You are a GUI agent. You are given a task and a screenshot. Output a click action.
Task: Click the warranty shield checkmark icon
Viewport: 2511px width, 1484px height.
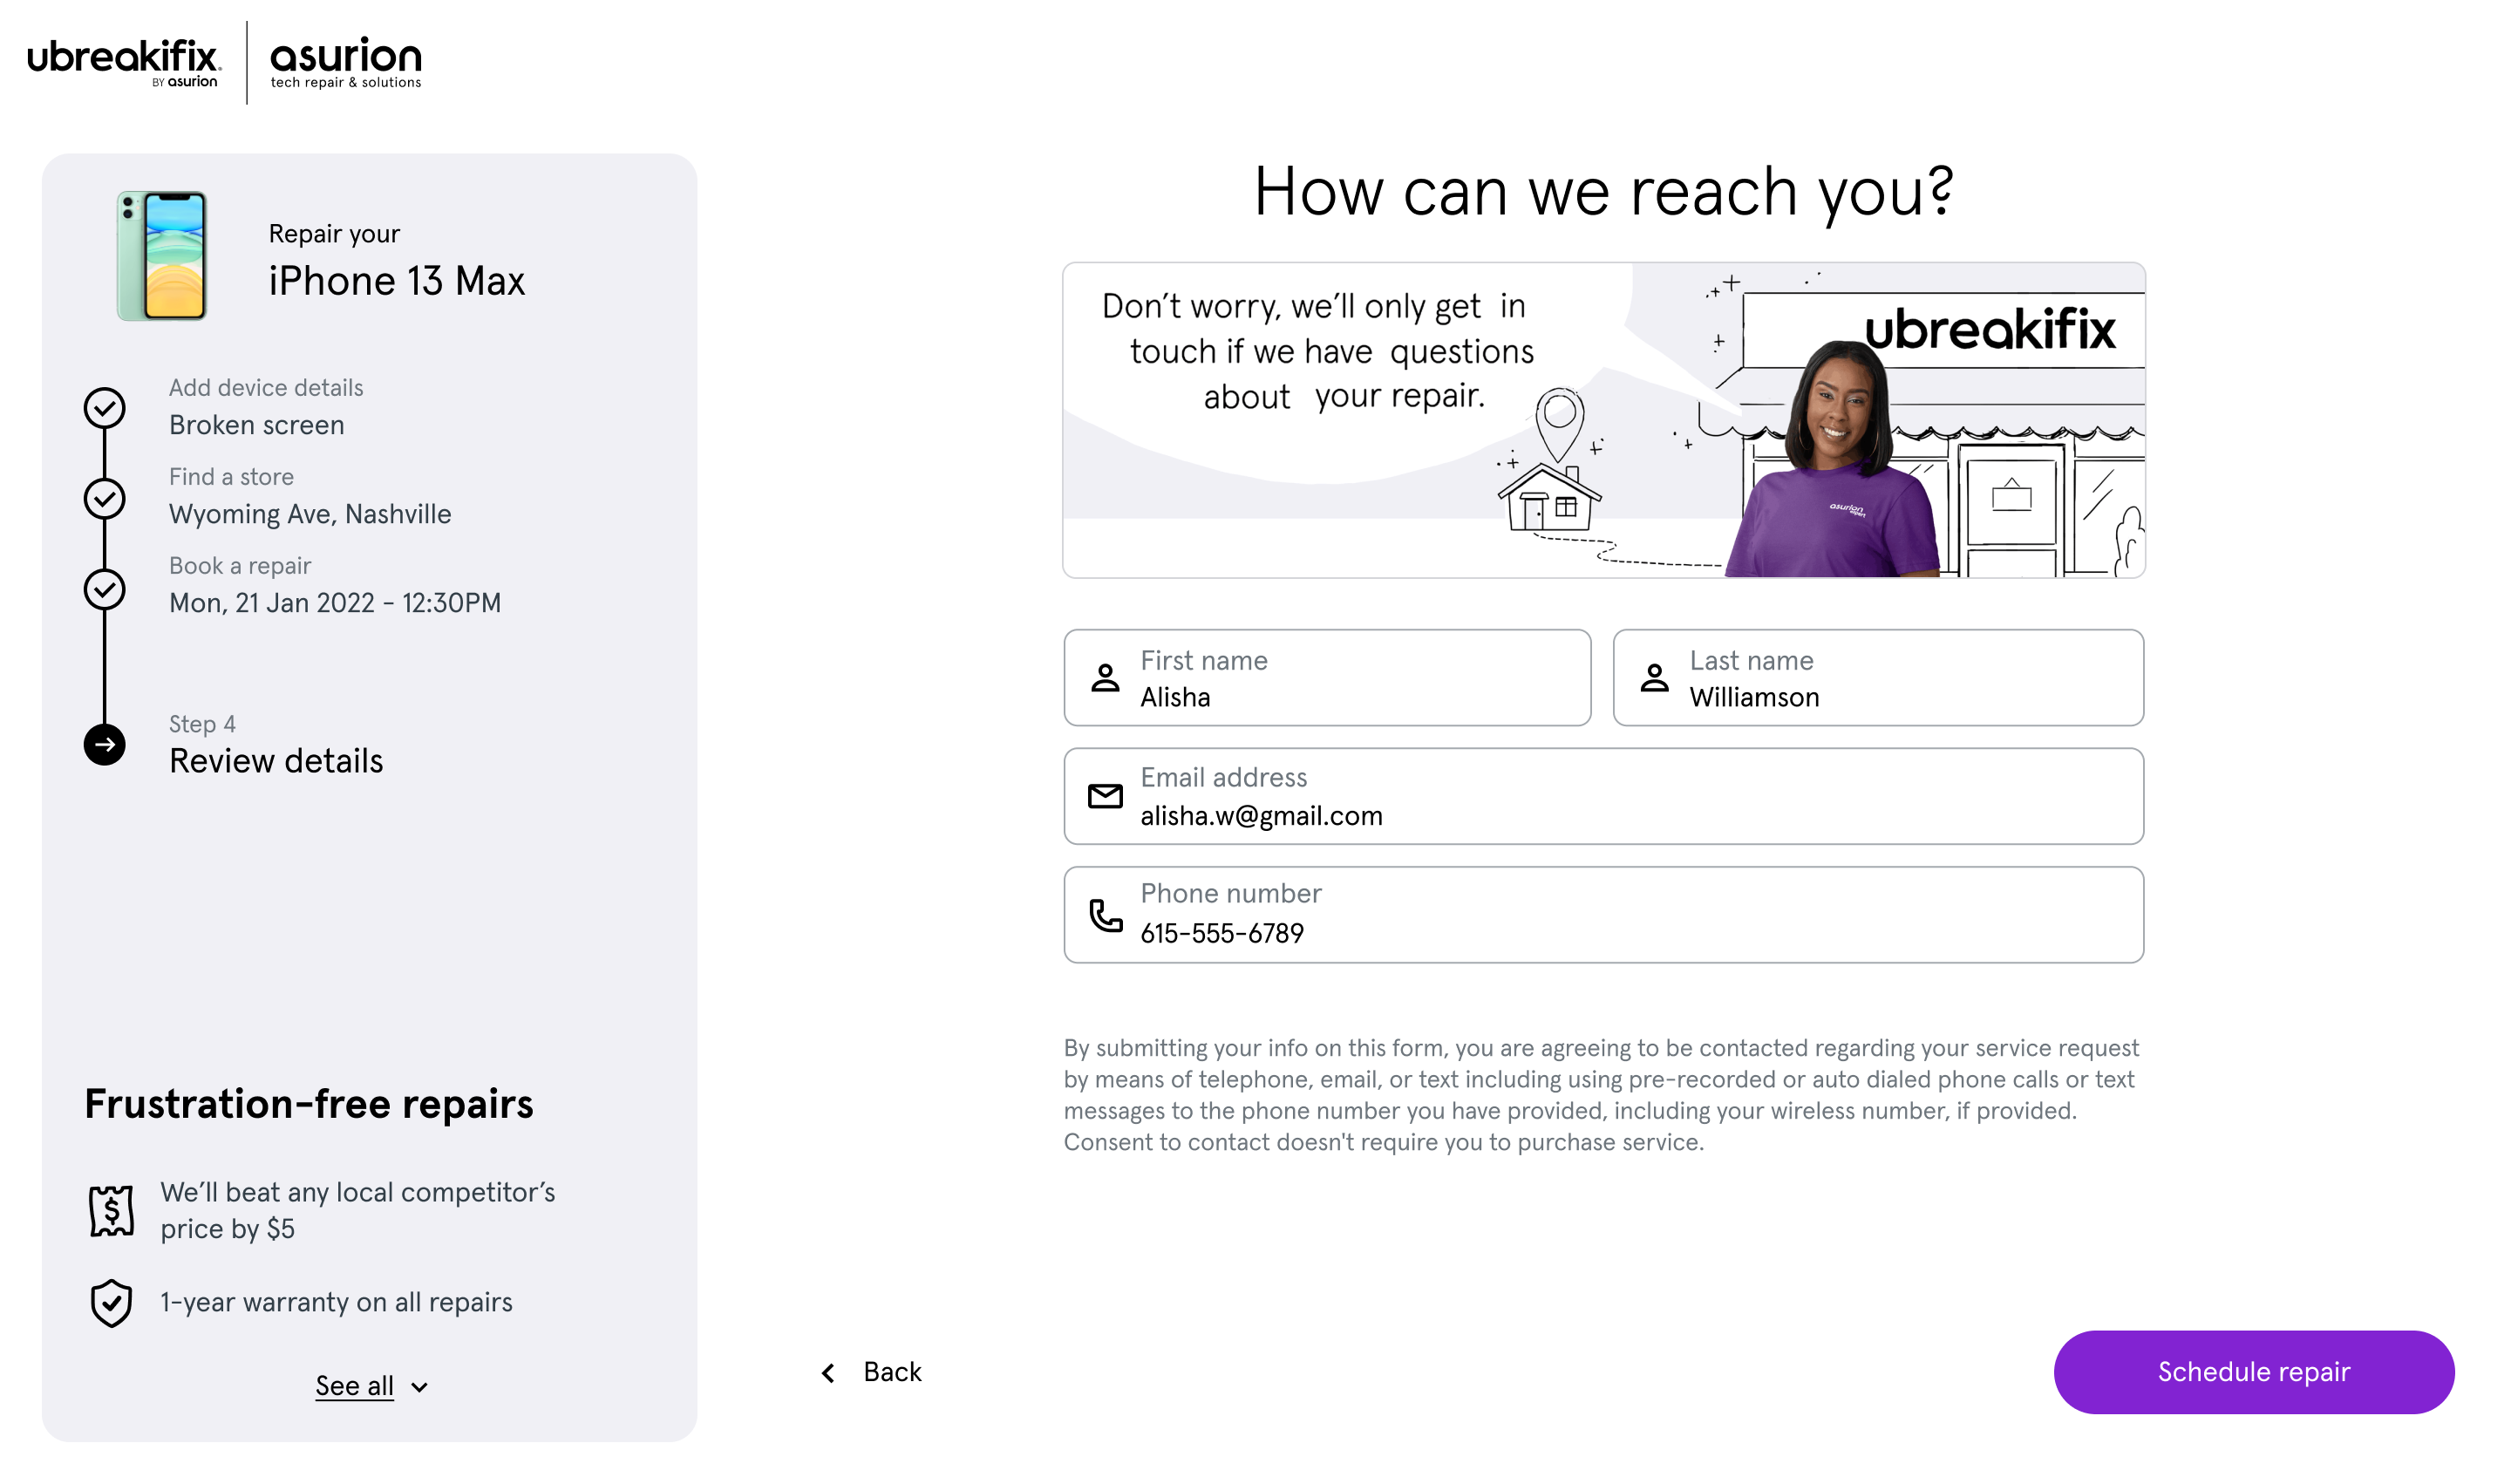(x=111, y=1303)
